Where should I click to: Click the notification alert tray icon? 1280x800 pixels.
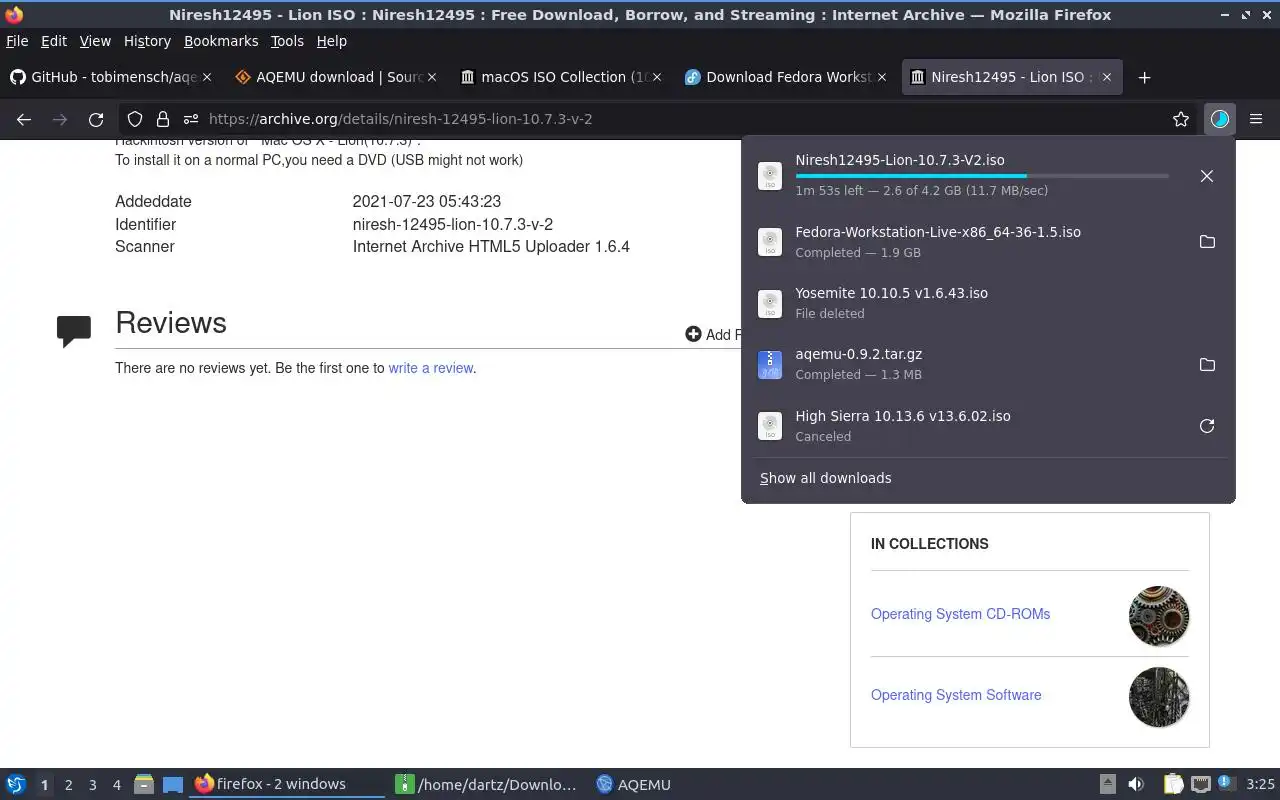point(1226,784)
